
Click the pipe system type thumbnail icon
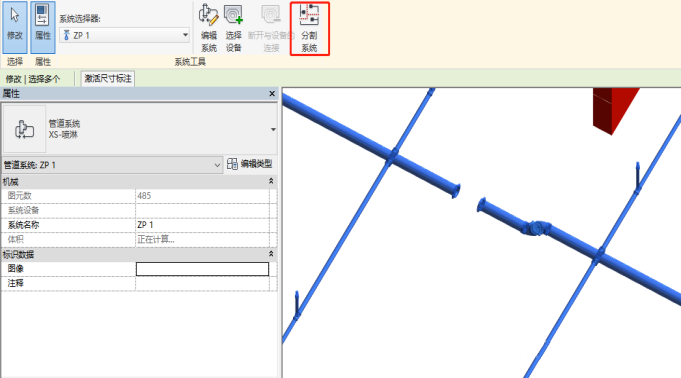point(24,129)
